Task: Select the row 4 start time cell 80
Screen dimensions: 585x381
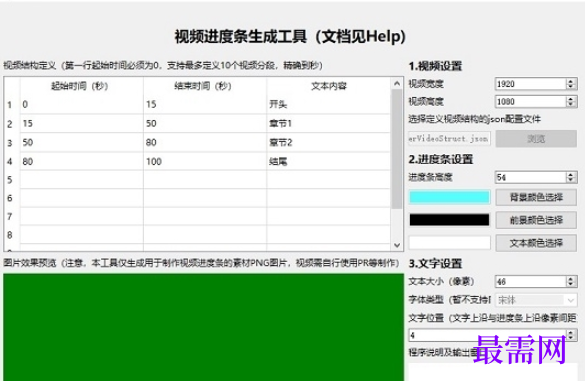Action: pos(82,162)
